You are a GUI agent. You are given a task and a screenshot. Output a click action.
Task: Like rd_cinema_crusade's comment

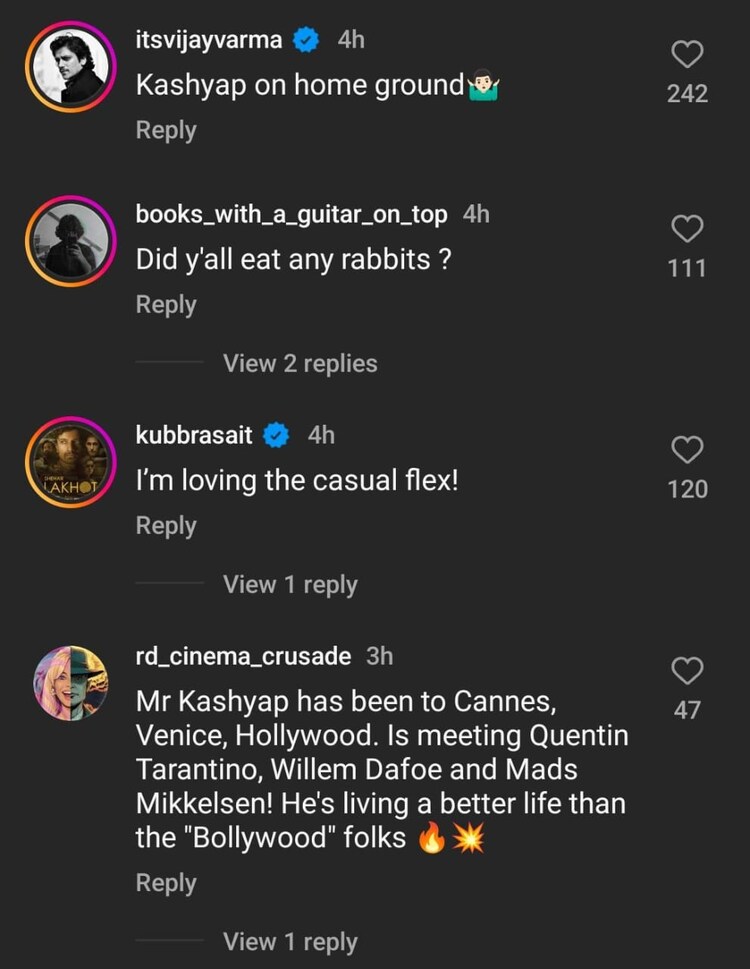[687, 671]
